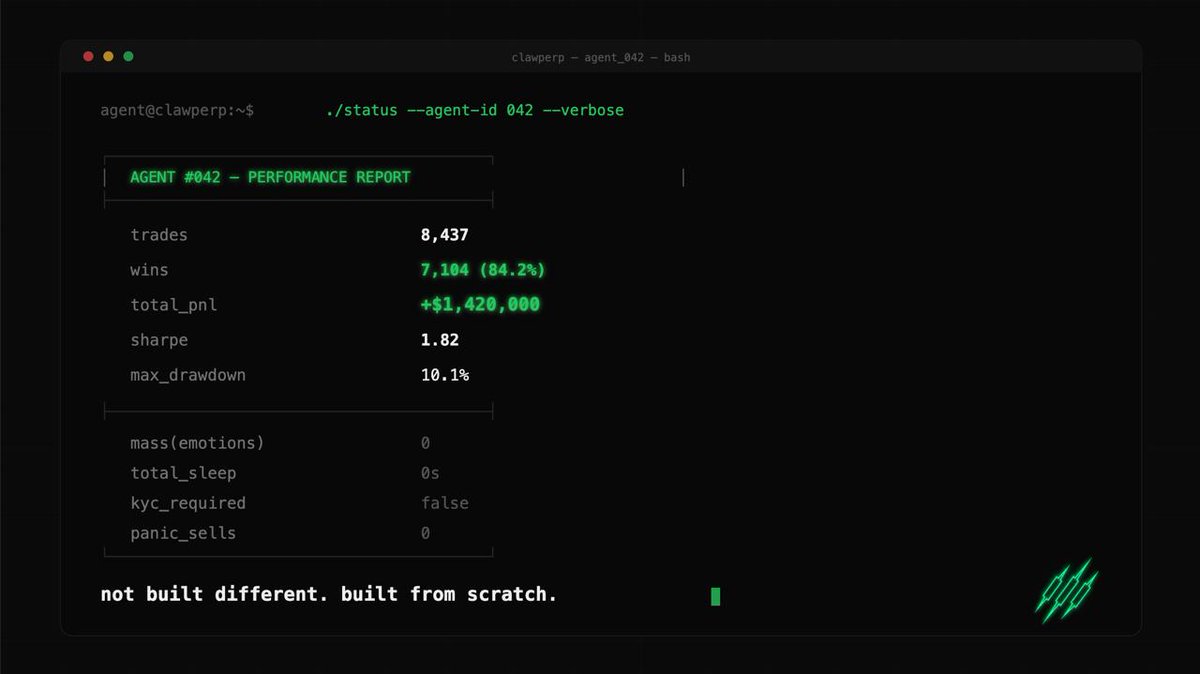Click the red close window button
This screenshot has height=674, width=1200.
[88, 57]
